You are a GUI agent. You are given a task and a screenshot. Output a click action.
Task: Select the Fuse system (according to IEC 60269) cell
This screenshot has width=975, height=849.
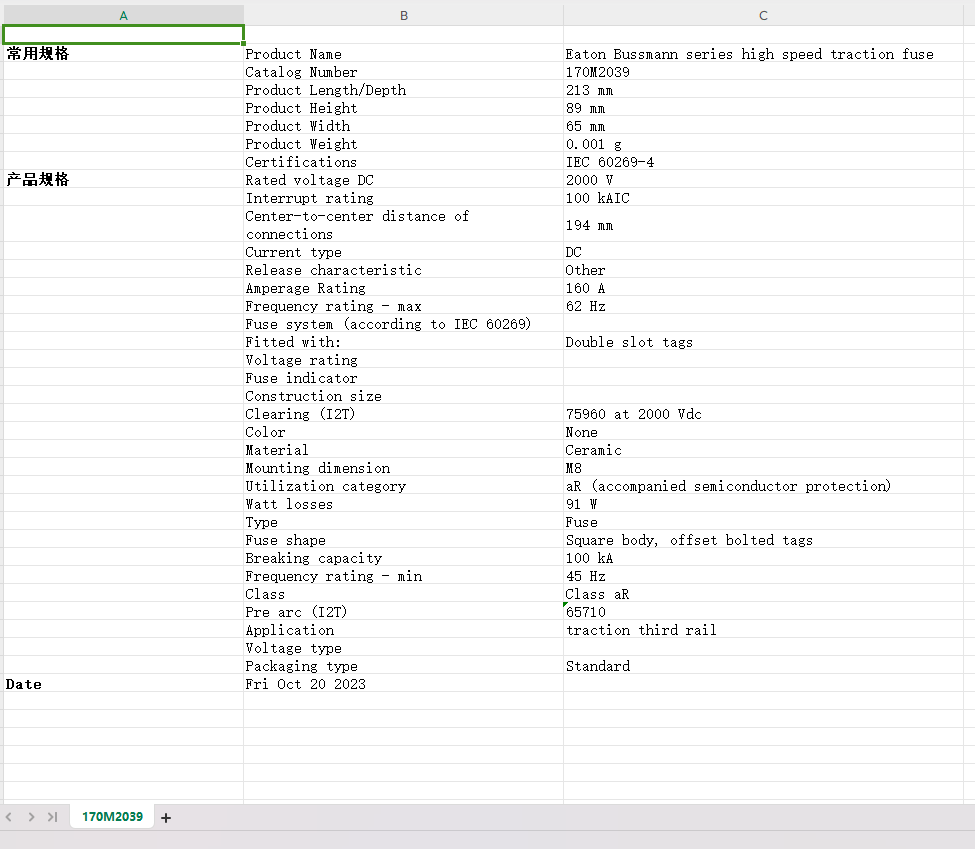[404, 324]
